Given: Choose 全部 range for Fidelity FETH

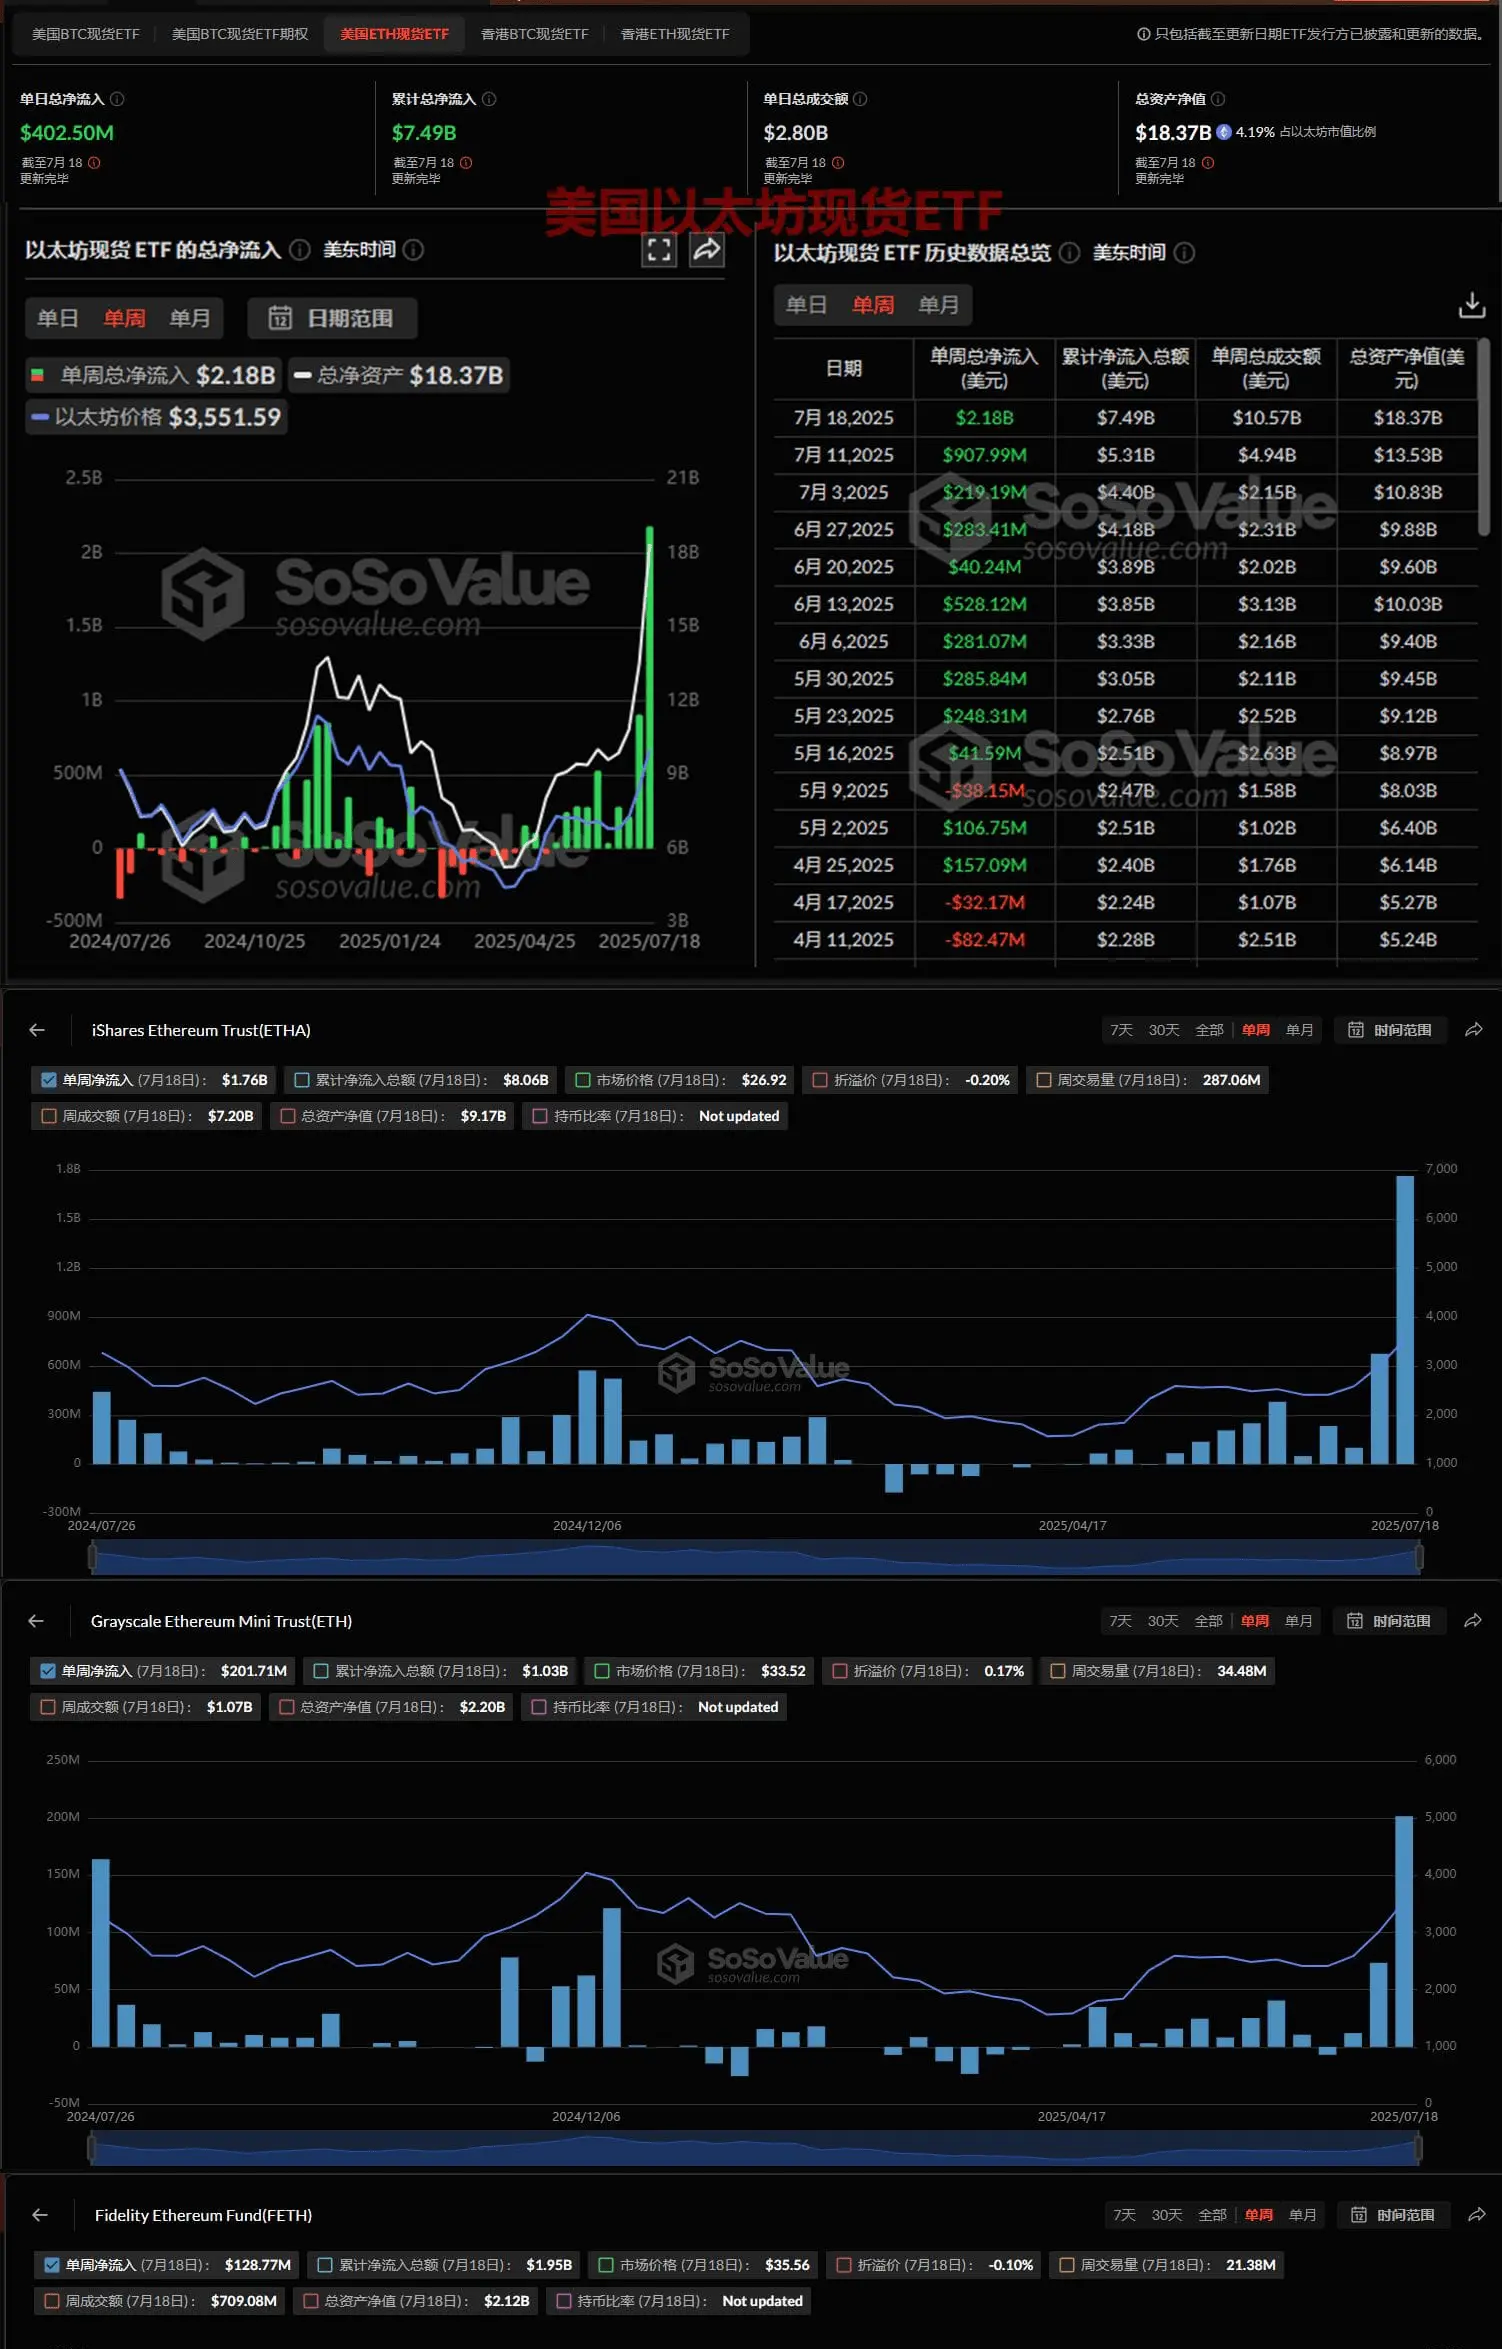Looking at the screenshot, I should click(x=1213, y=2215).
